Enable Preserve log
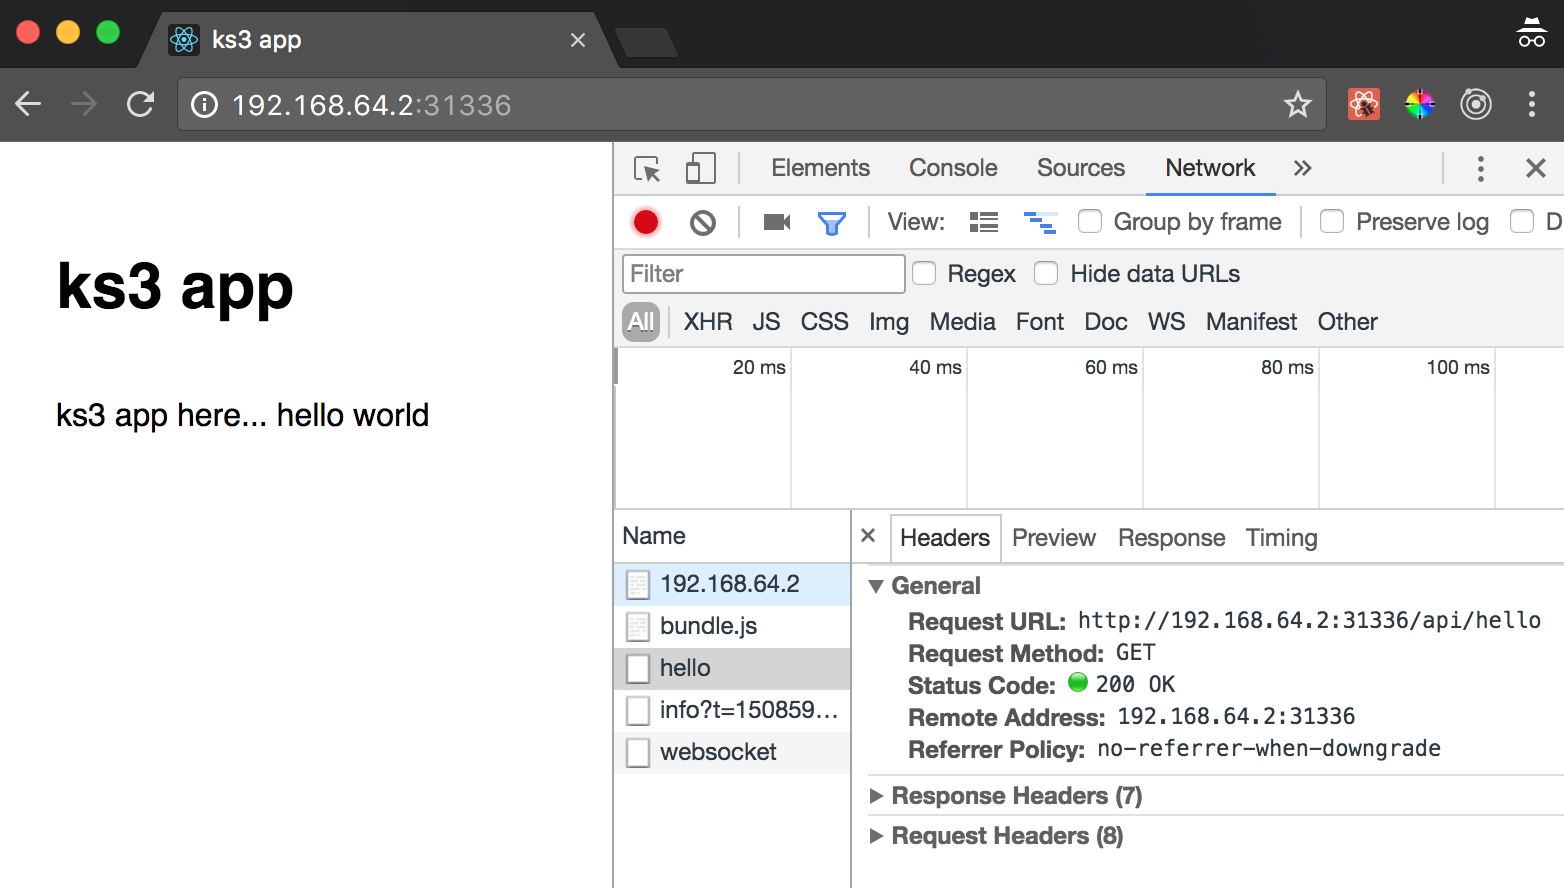This screenshot has height=888, width=1564. (1332, 221)
